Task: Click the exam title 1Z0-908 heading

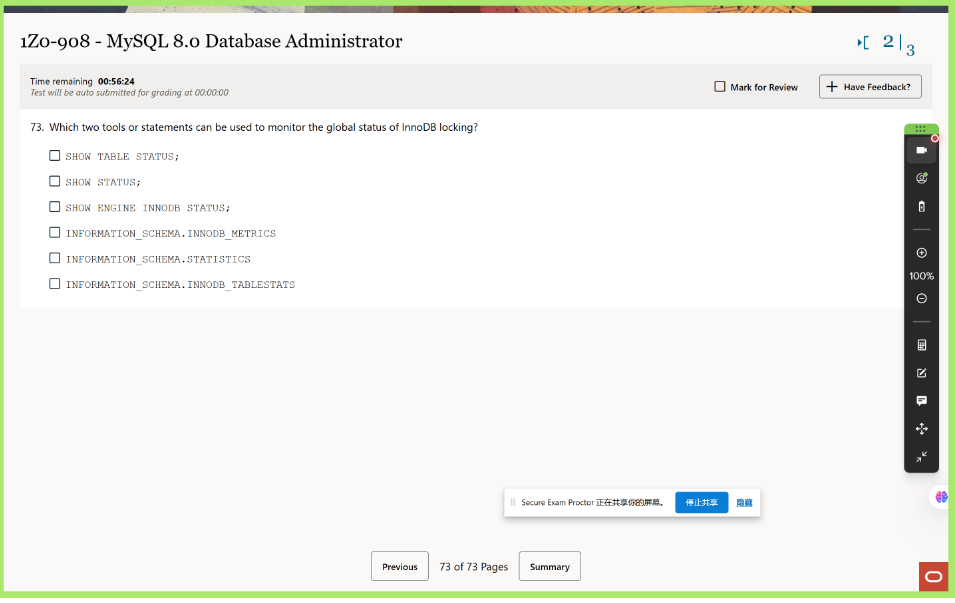Action: click(x=211, y=41)
